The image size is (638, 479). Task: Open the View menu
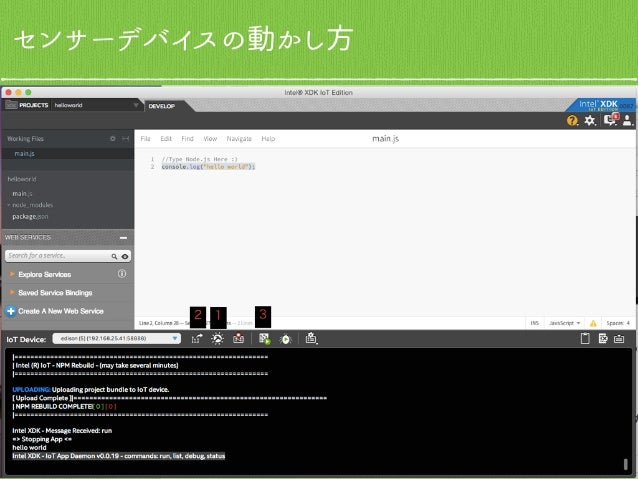[210, 139]
